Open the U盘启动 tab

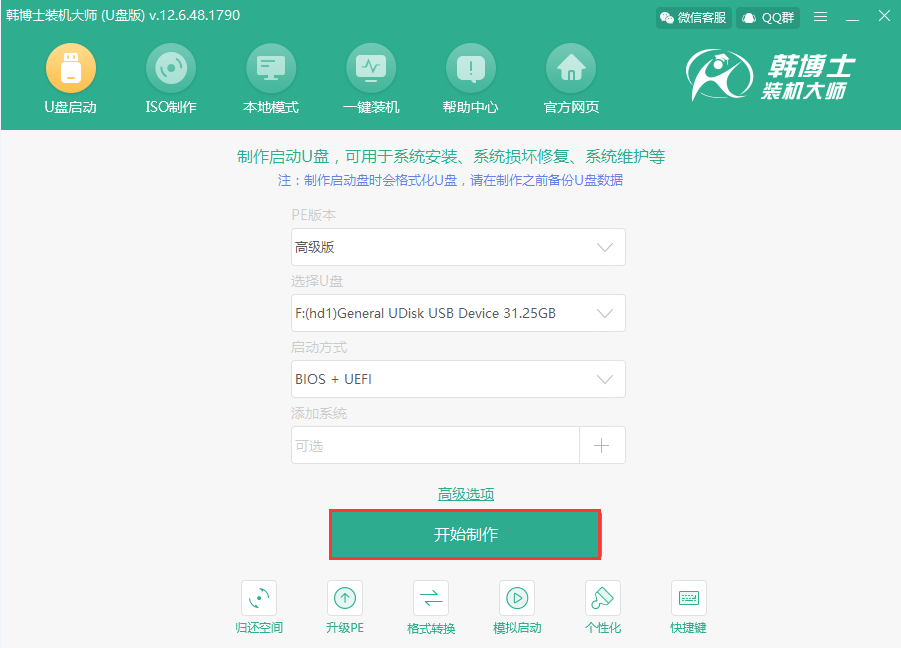coord(71,69)
